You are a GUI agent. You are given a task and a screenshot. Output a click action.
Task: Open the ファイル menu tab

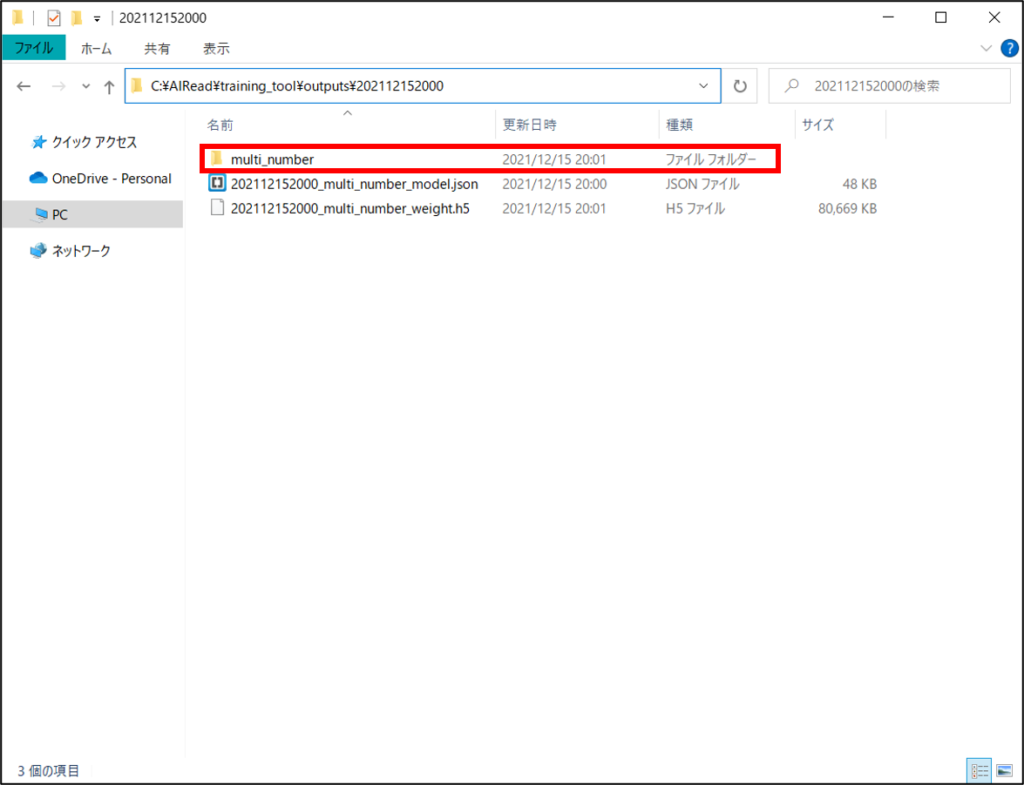coord(33,48)
